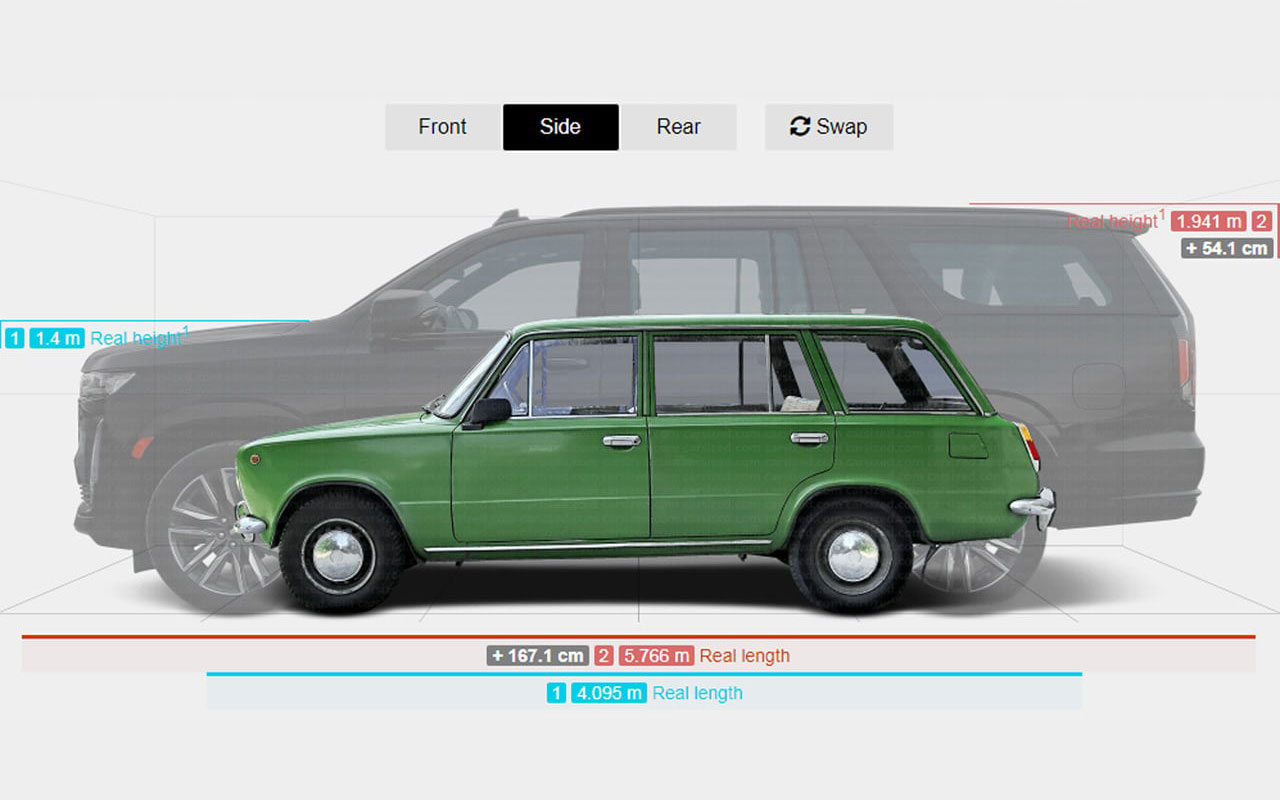Click the cyan "Real height" label

135,338
